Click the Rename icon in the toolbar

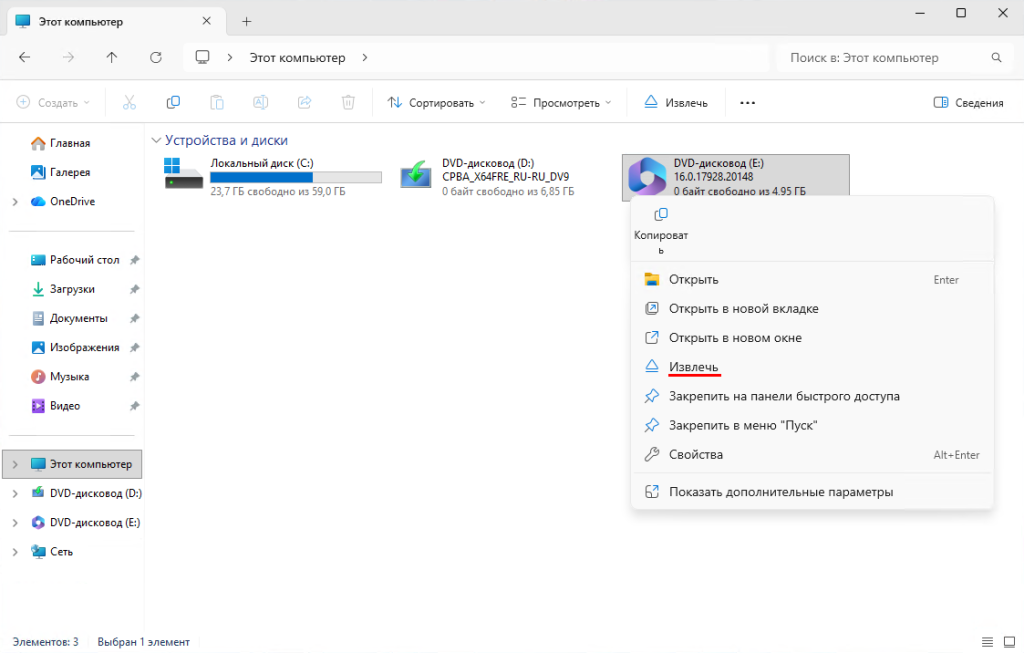(x=261, y=103)
